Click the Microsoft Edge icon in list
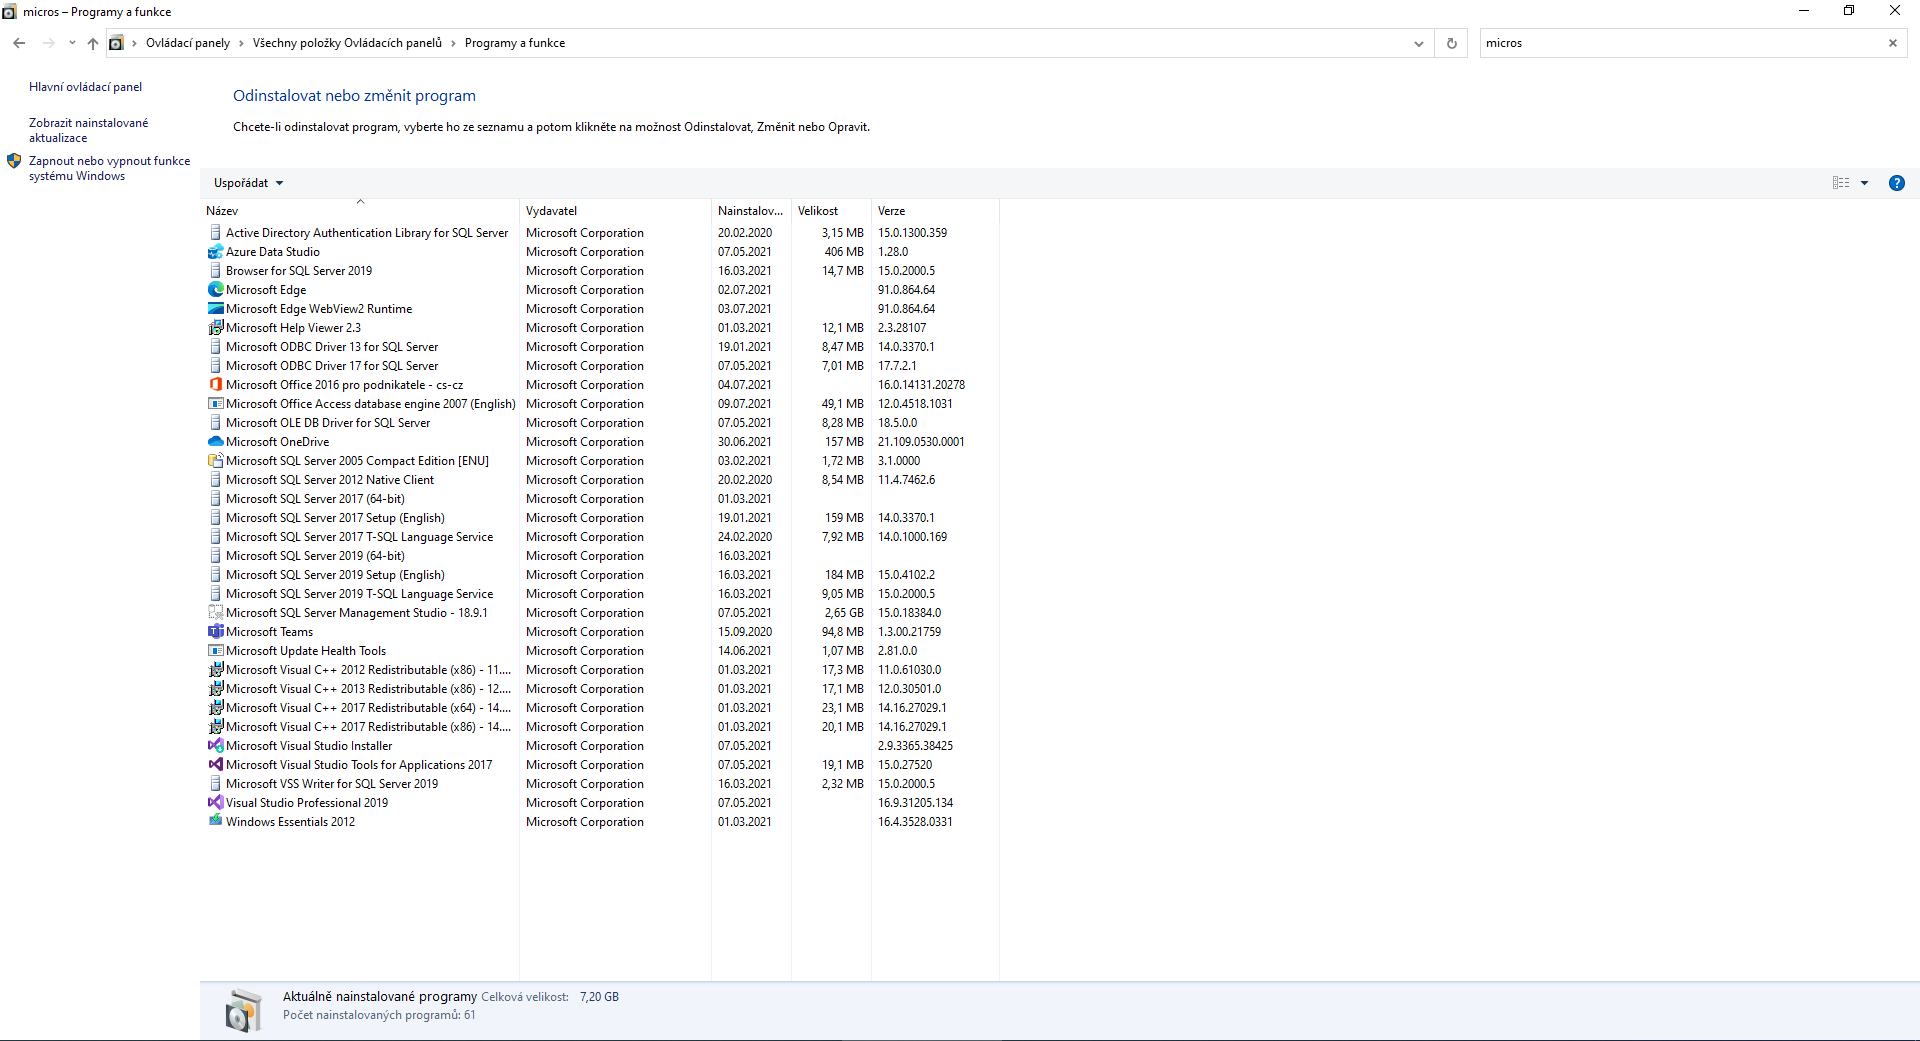Screen dimensions: 1920x1041 215,290
